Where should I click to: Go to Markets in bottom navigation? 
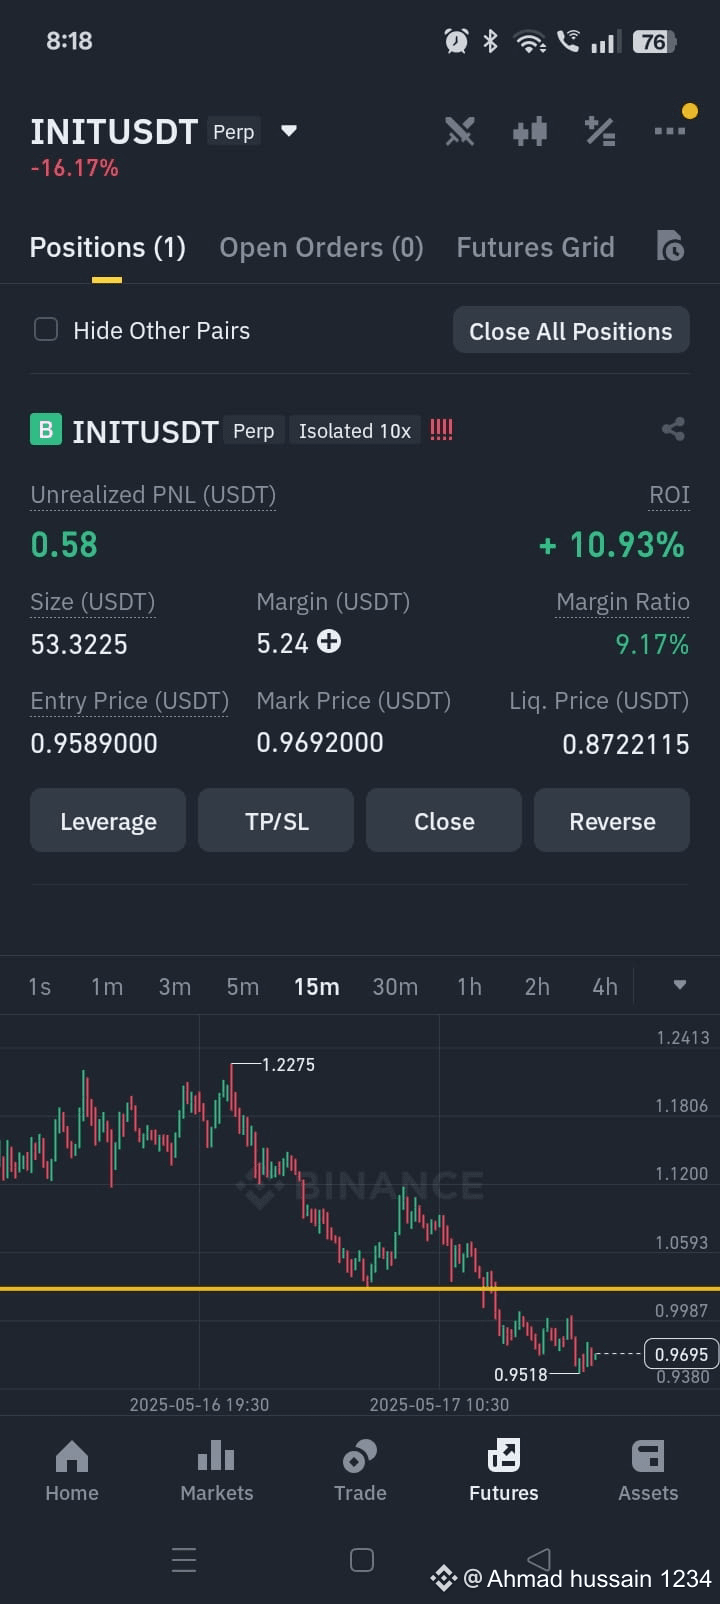pos(217,1470)
